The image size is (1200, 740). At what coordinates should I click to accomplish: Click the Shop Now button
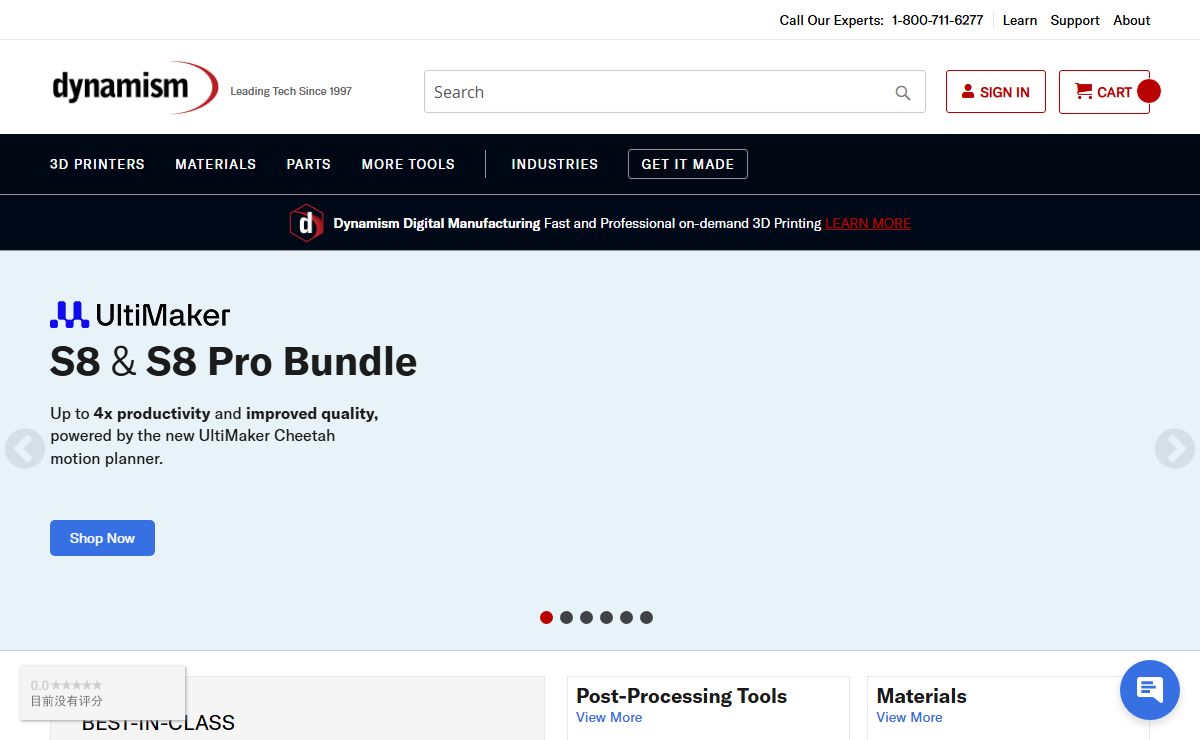[x=102, y=538]
